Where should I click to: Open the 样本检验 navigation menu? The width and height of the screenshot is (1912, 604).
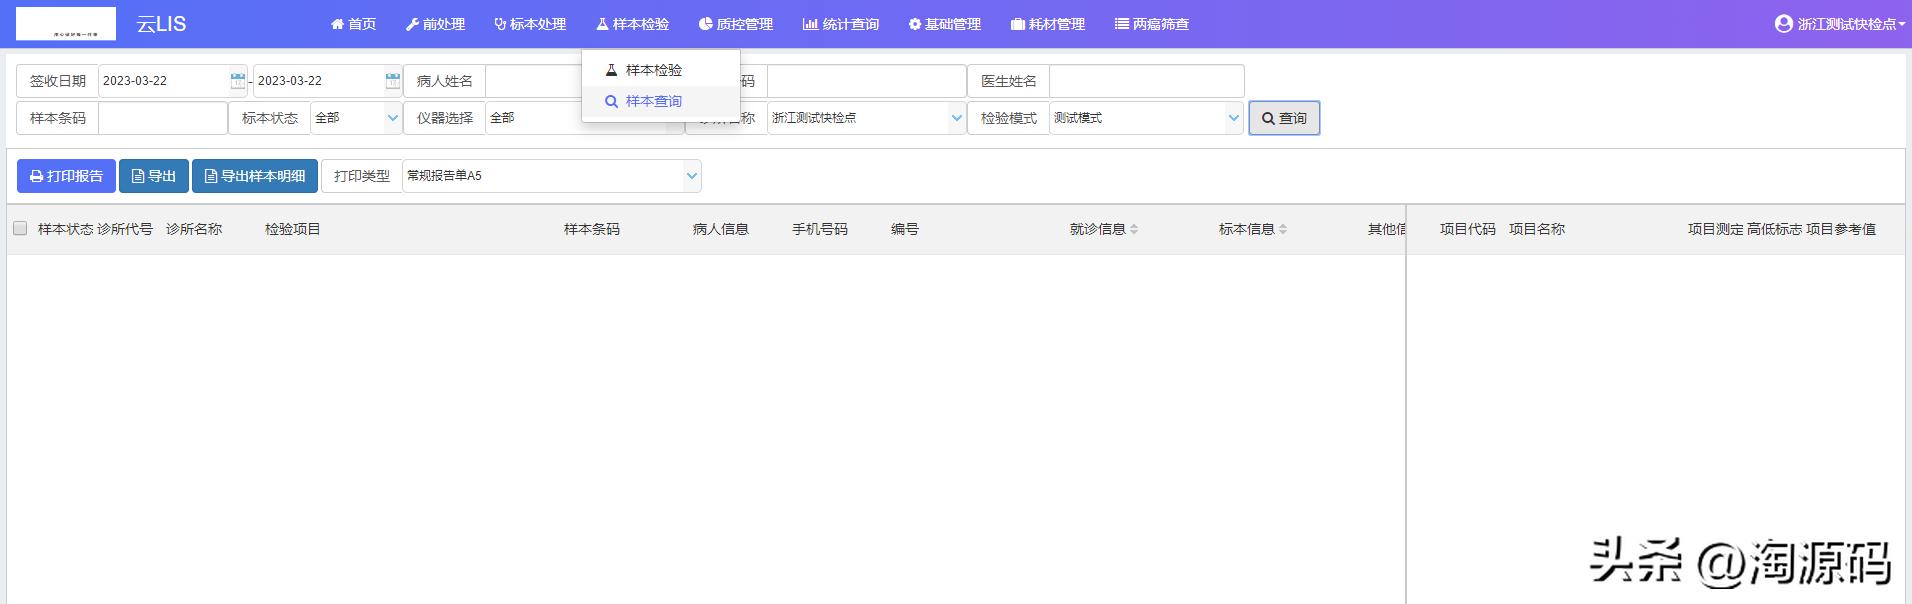pos(632,24)
